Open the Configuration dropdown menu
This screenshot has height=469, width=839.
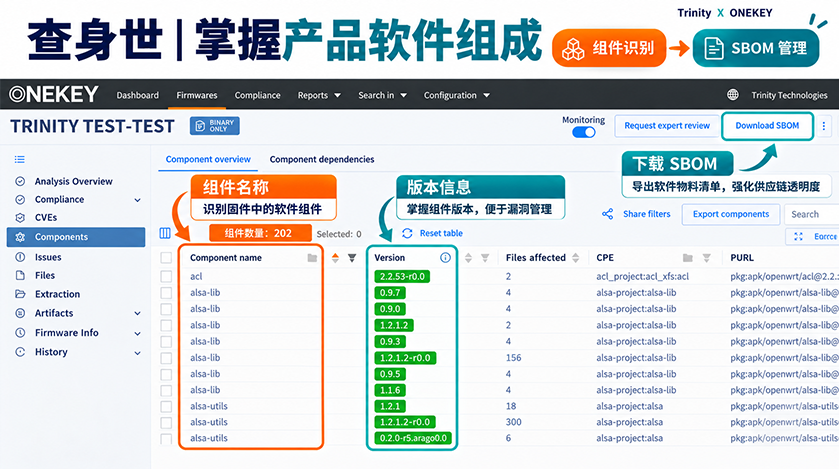click(456, 95)
